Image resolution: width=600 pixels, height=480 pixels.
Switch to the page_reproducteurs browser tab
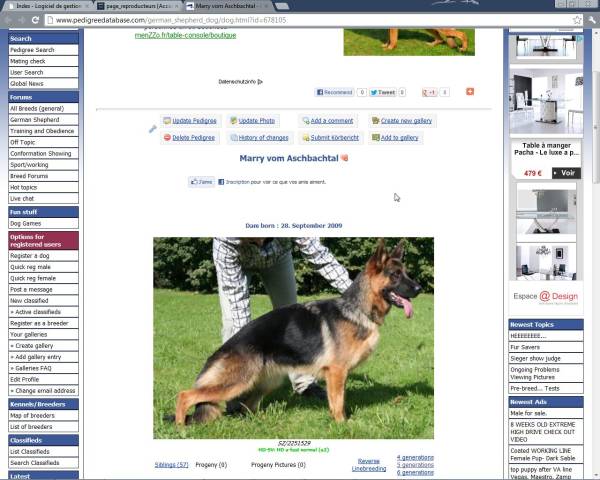coord(138,6)
